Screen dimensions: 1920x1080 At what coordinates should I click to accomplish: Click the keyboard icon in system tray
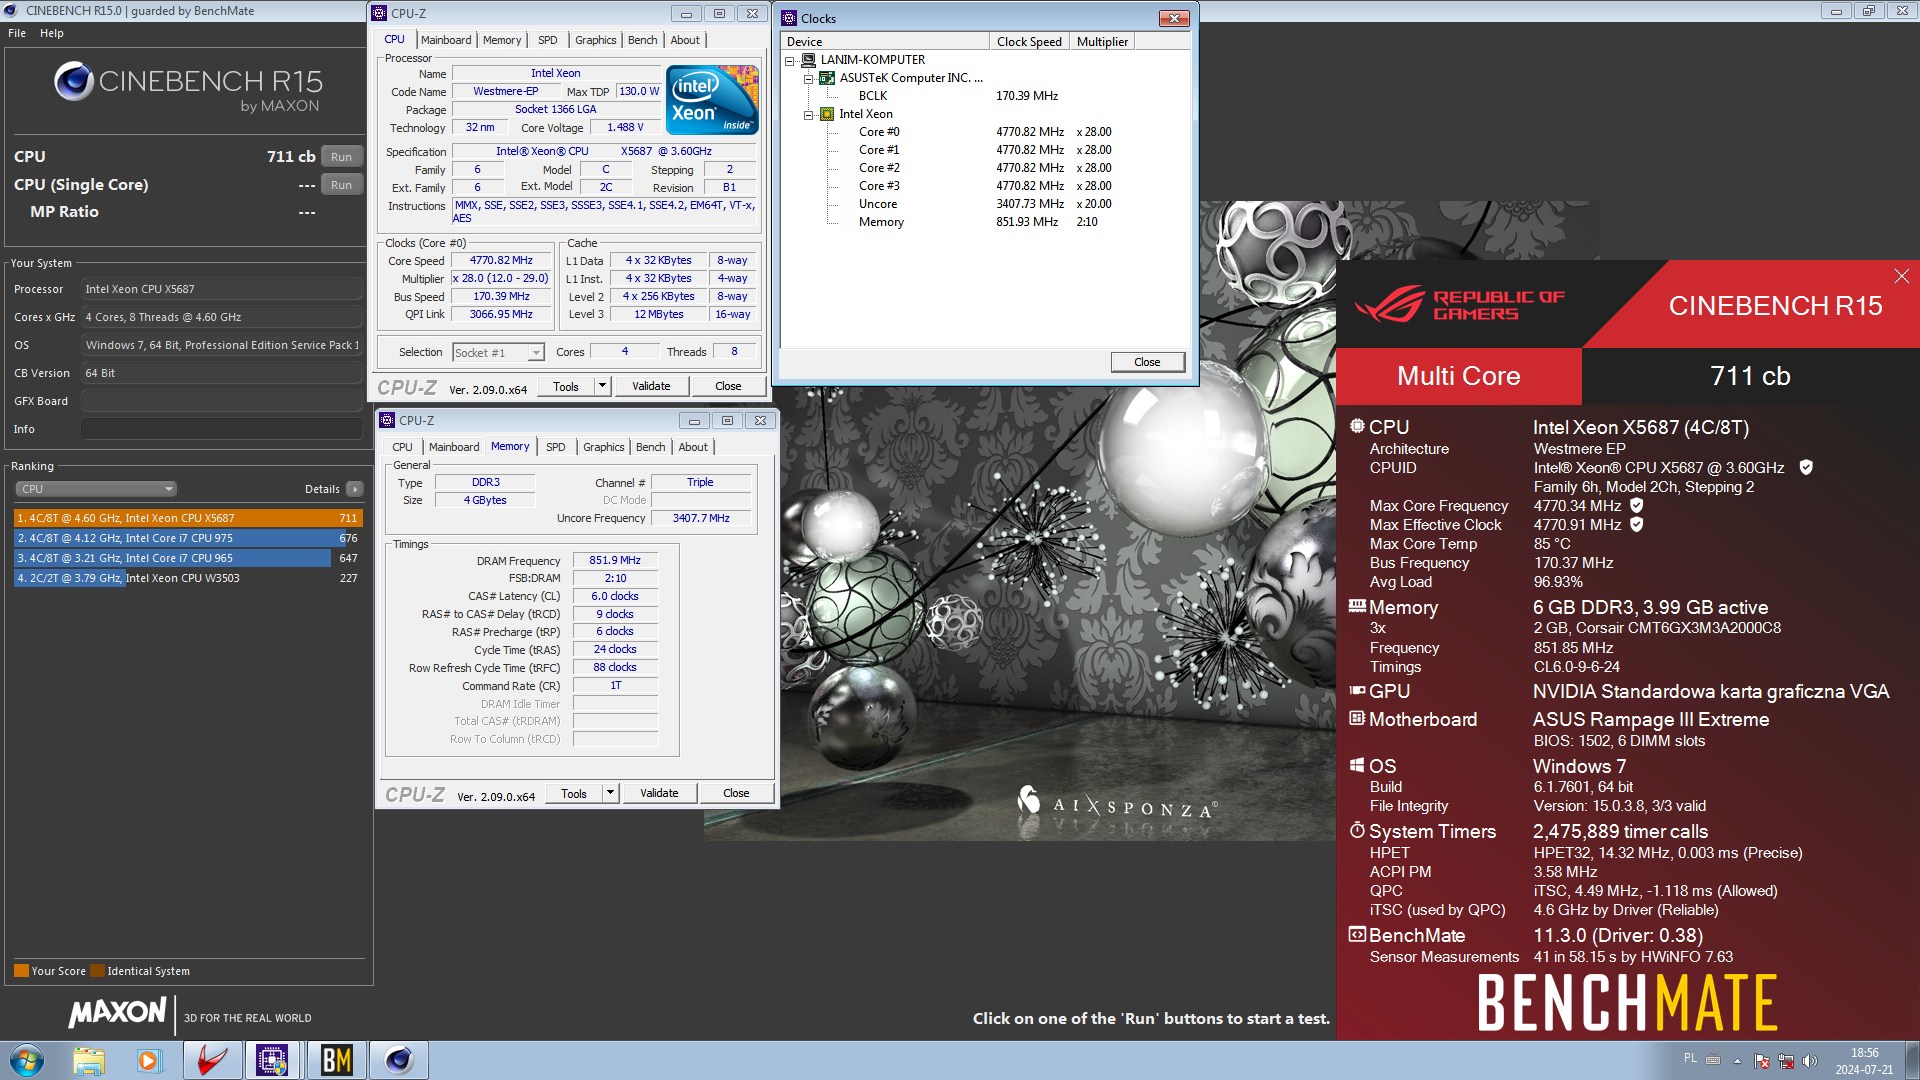pos(1713,1060)
